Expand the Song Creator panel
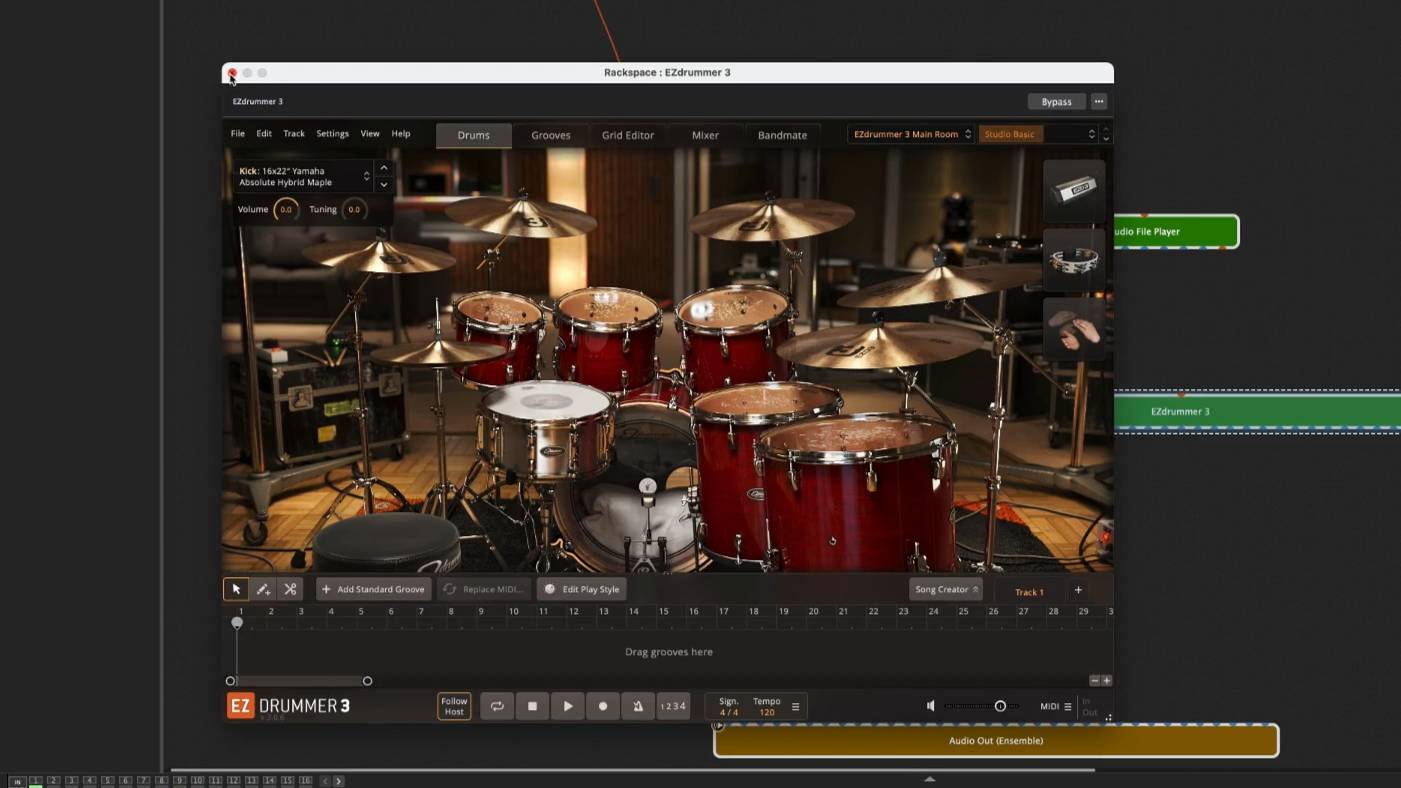 pyautogui.click(x=946, y=589)
